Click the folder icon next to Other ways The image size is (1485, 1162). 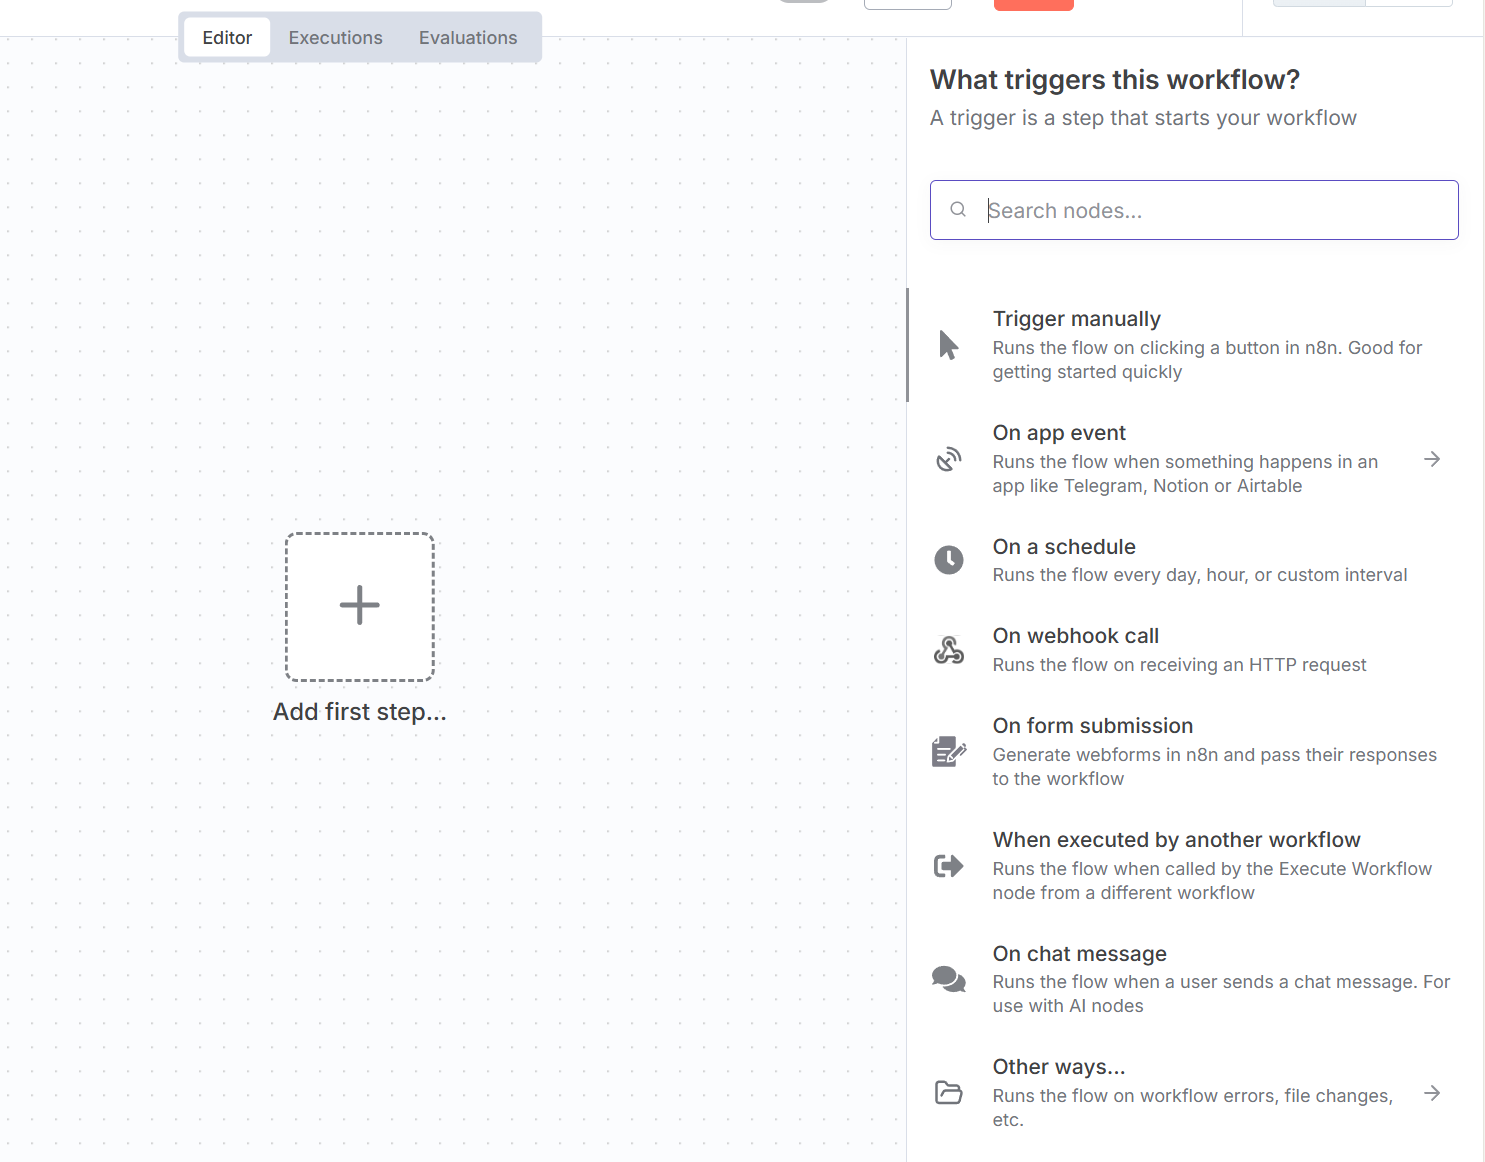click(948, 1092)
